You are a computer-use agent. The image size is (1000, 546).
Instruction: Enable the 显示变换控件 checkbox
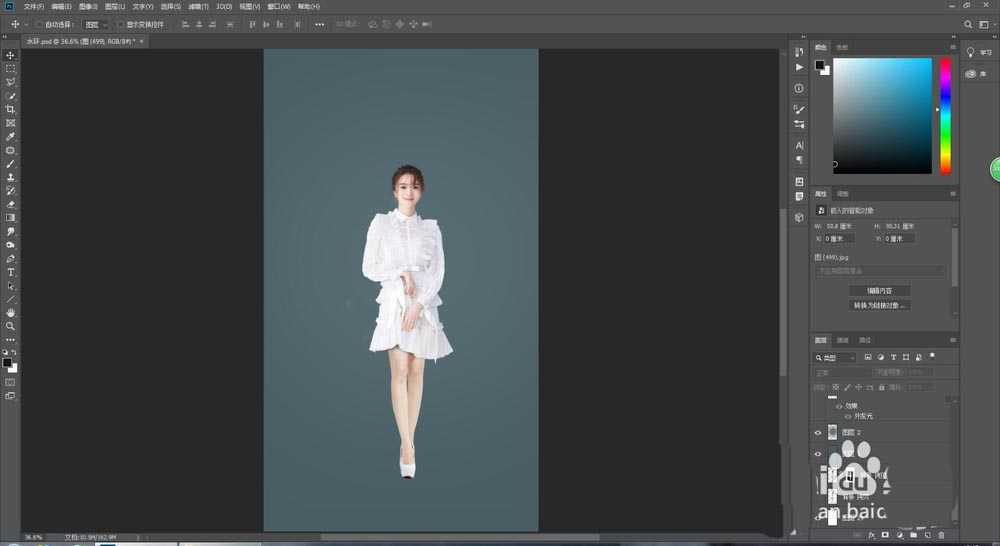click(x=120, y=23)
